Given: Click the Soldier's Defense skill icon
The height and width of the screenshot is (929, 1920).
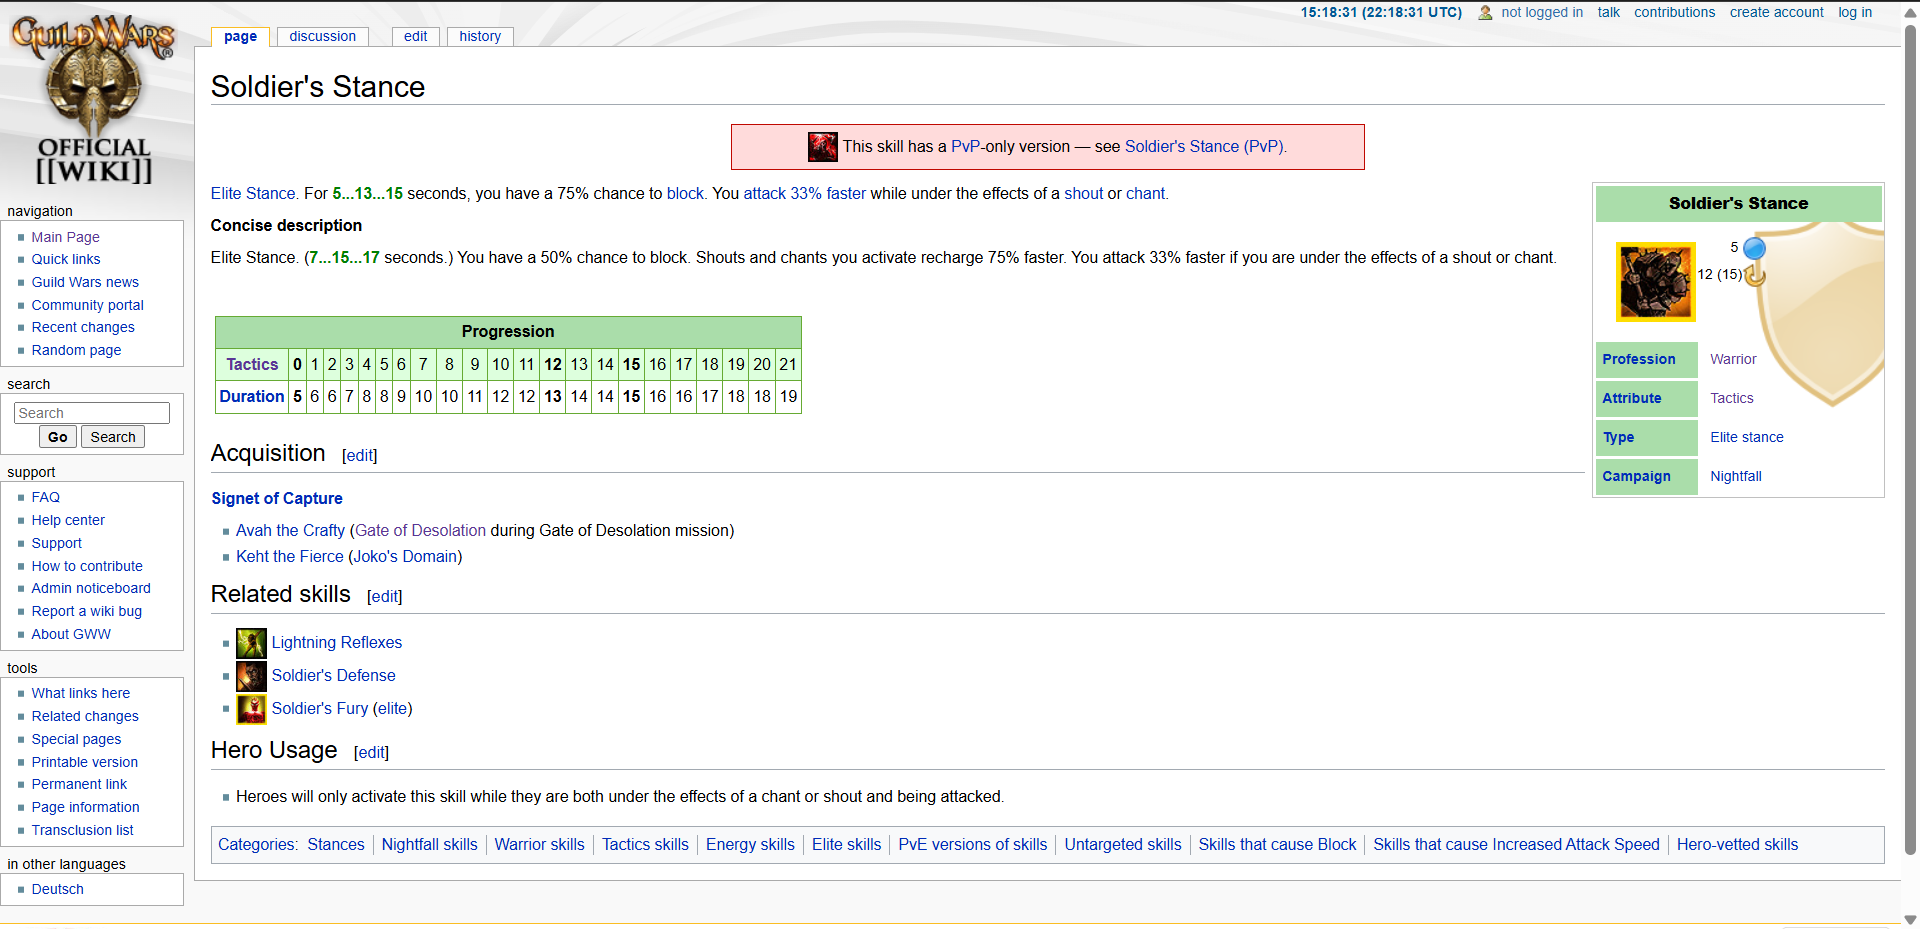Looking at the screenshot, I should click(x=251, y=676).
